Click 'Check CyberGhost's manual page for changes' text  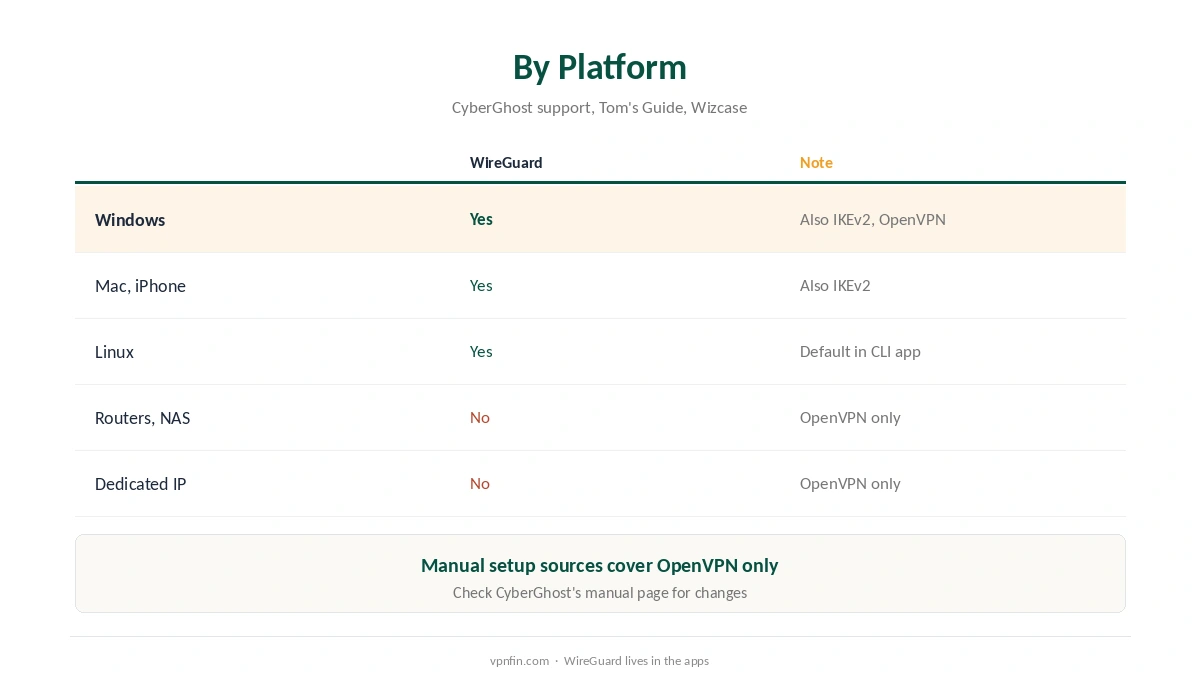[x=599, y=593]
